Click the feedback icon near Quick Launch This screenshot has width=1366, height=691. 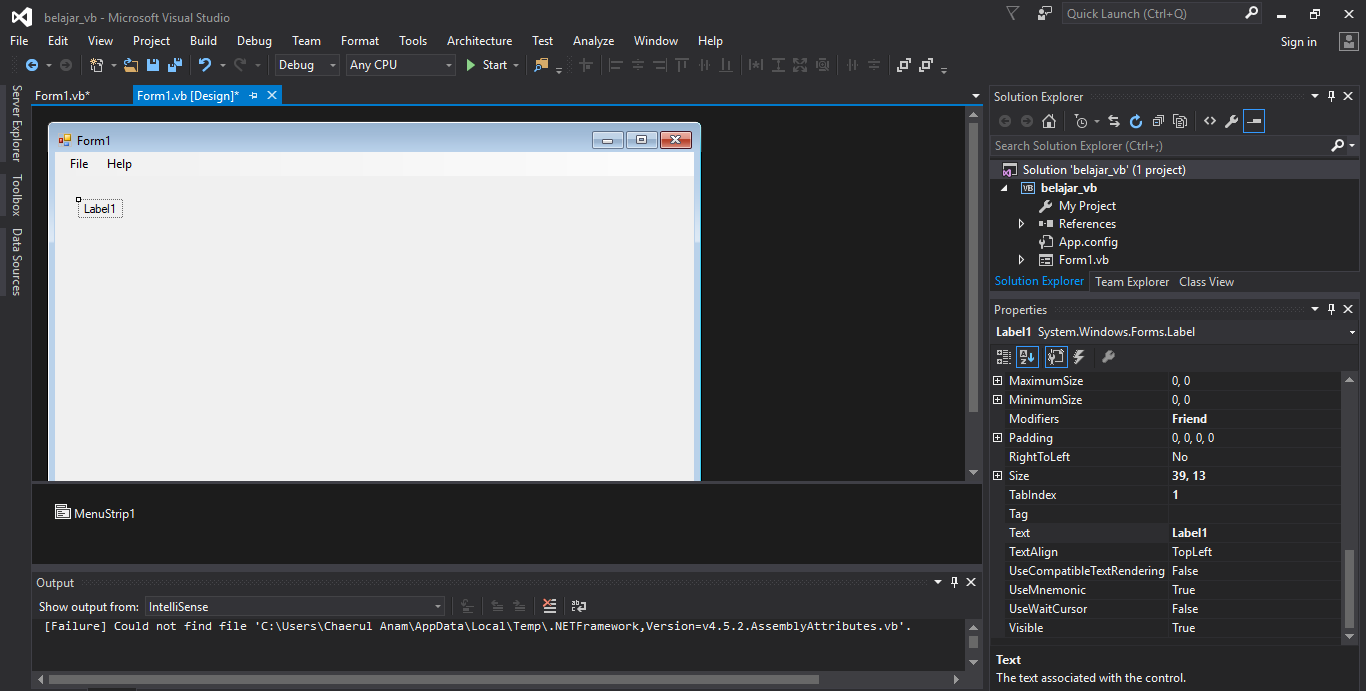(1045, 14)
